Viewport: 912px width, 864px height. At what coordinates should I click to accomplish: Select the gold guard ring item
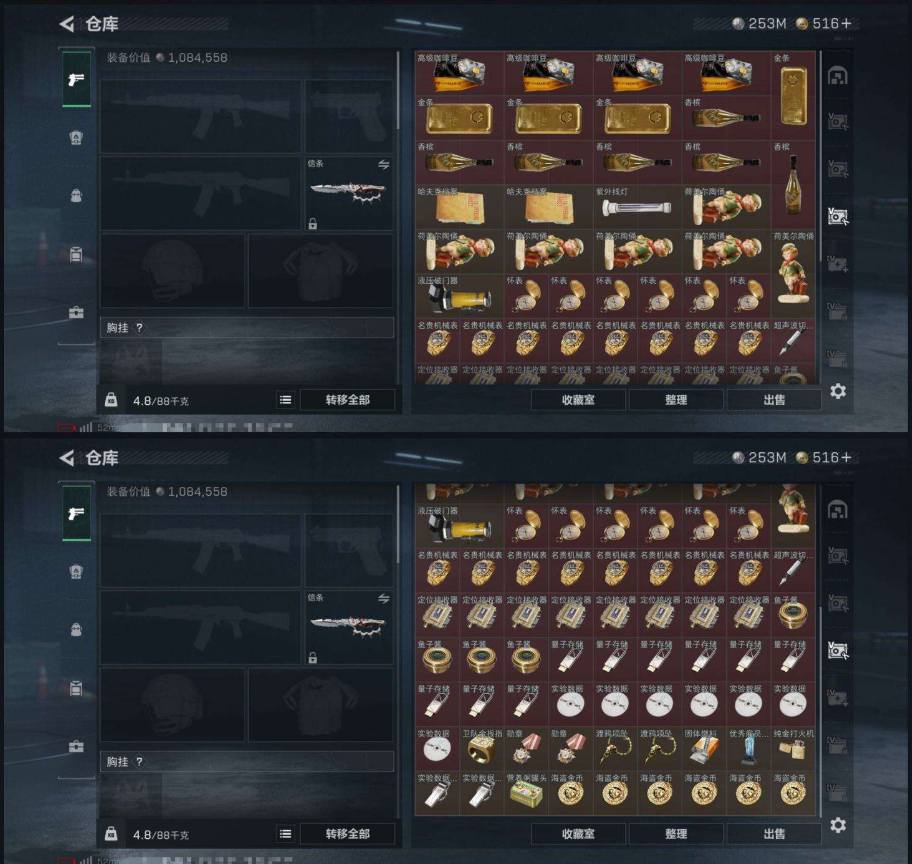click(x=482, y=749)
